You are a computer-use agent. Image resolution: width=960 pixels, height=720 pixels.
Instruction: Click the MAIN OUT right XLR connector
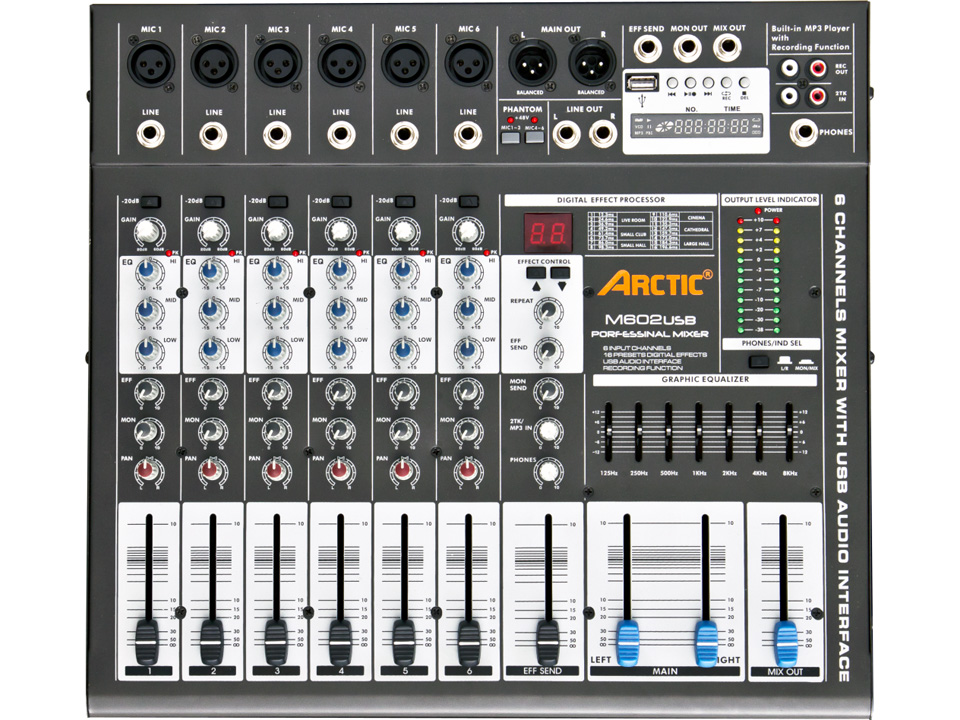(592, 63)
